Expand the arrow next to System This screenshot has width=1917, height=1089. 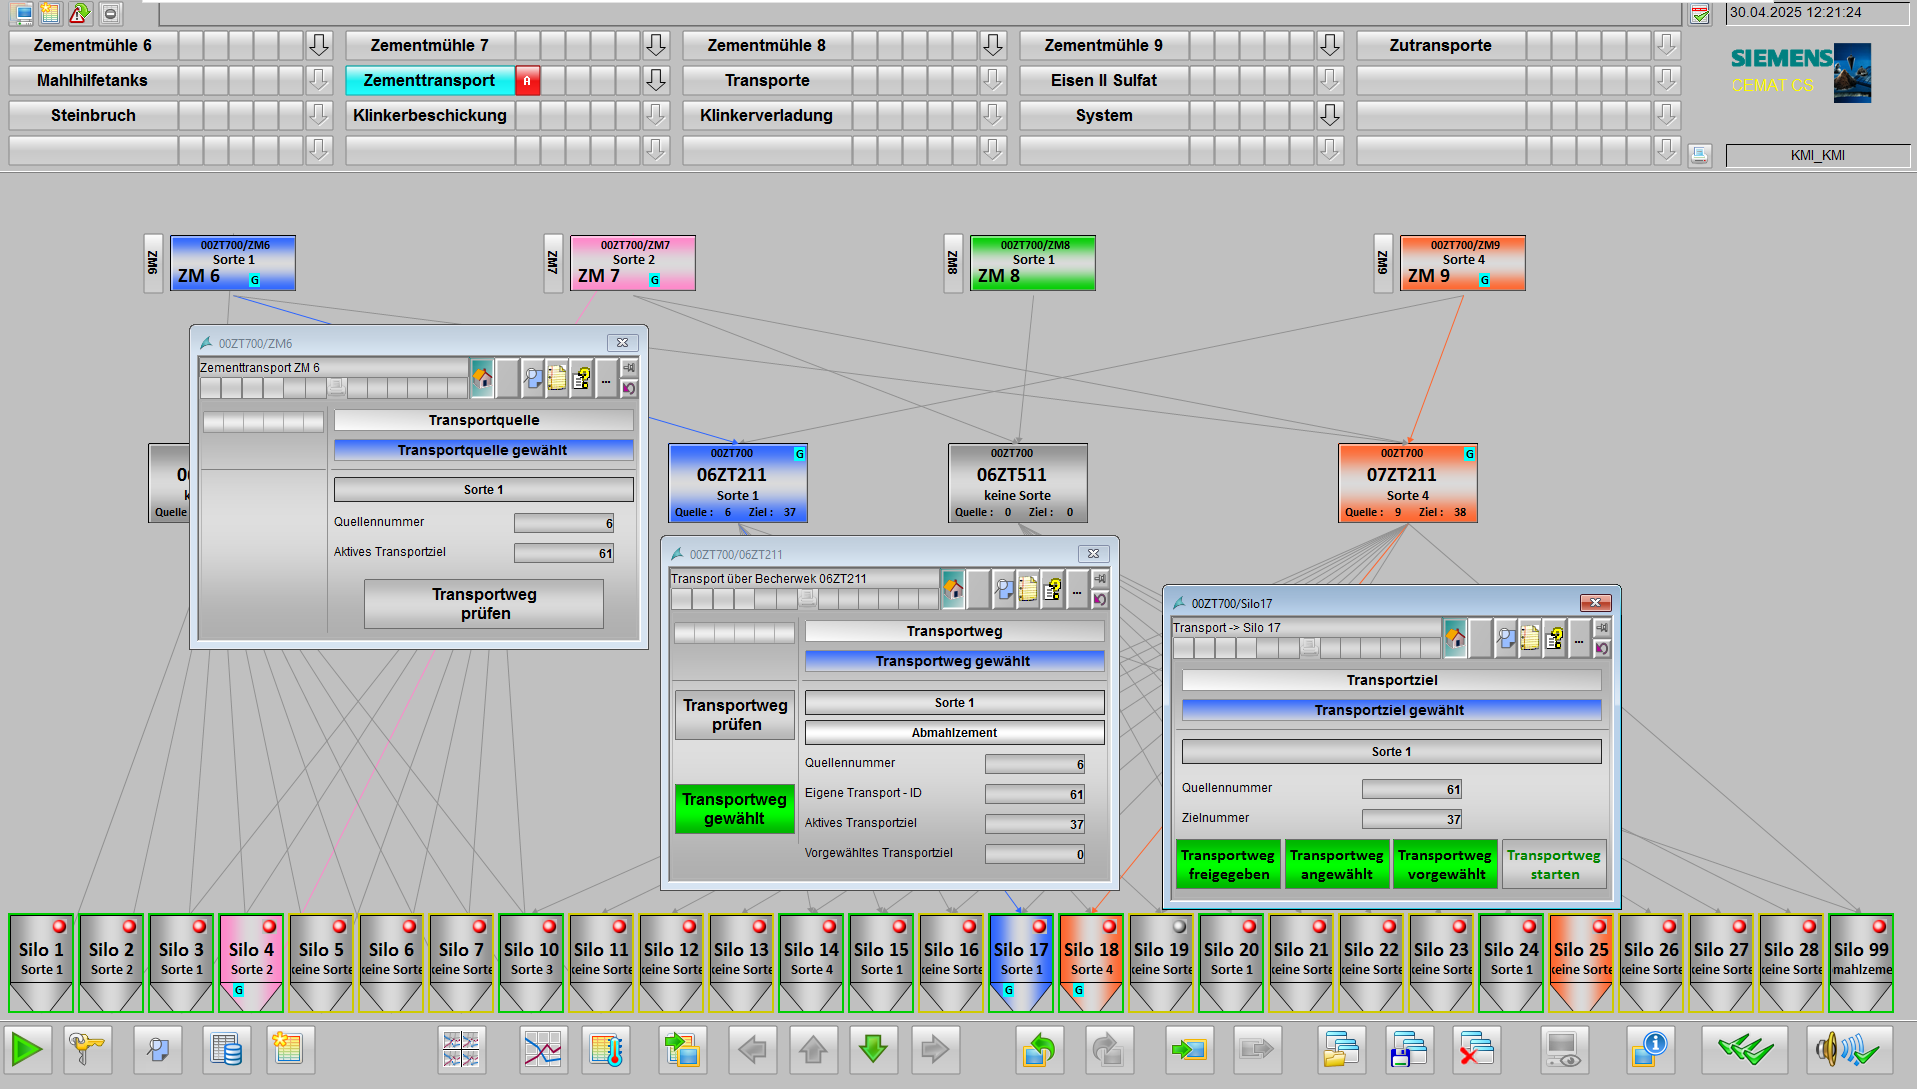(1330, 115)
